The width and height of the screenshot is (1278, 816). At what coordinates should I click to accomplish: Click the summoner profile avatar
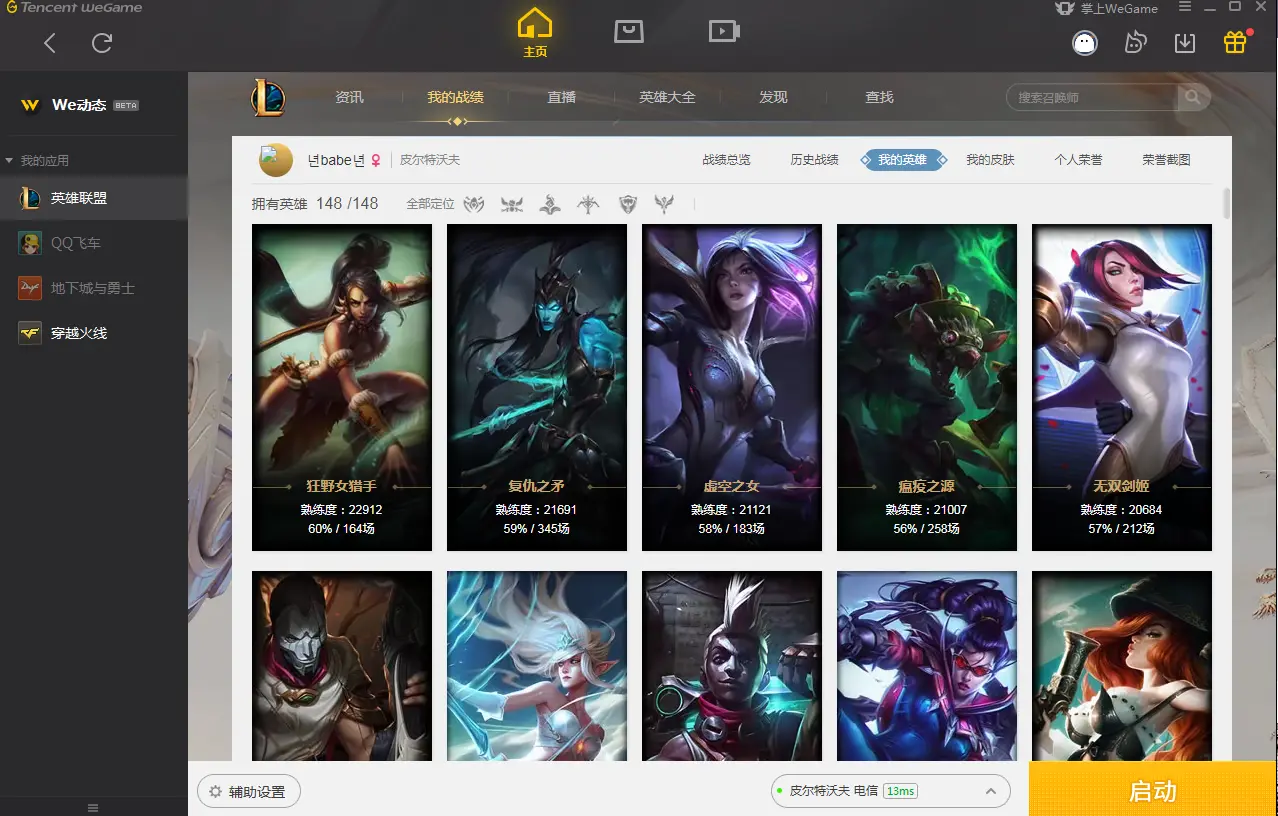(x=276, y=160)
